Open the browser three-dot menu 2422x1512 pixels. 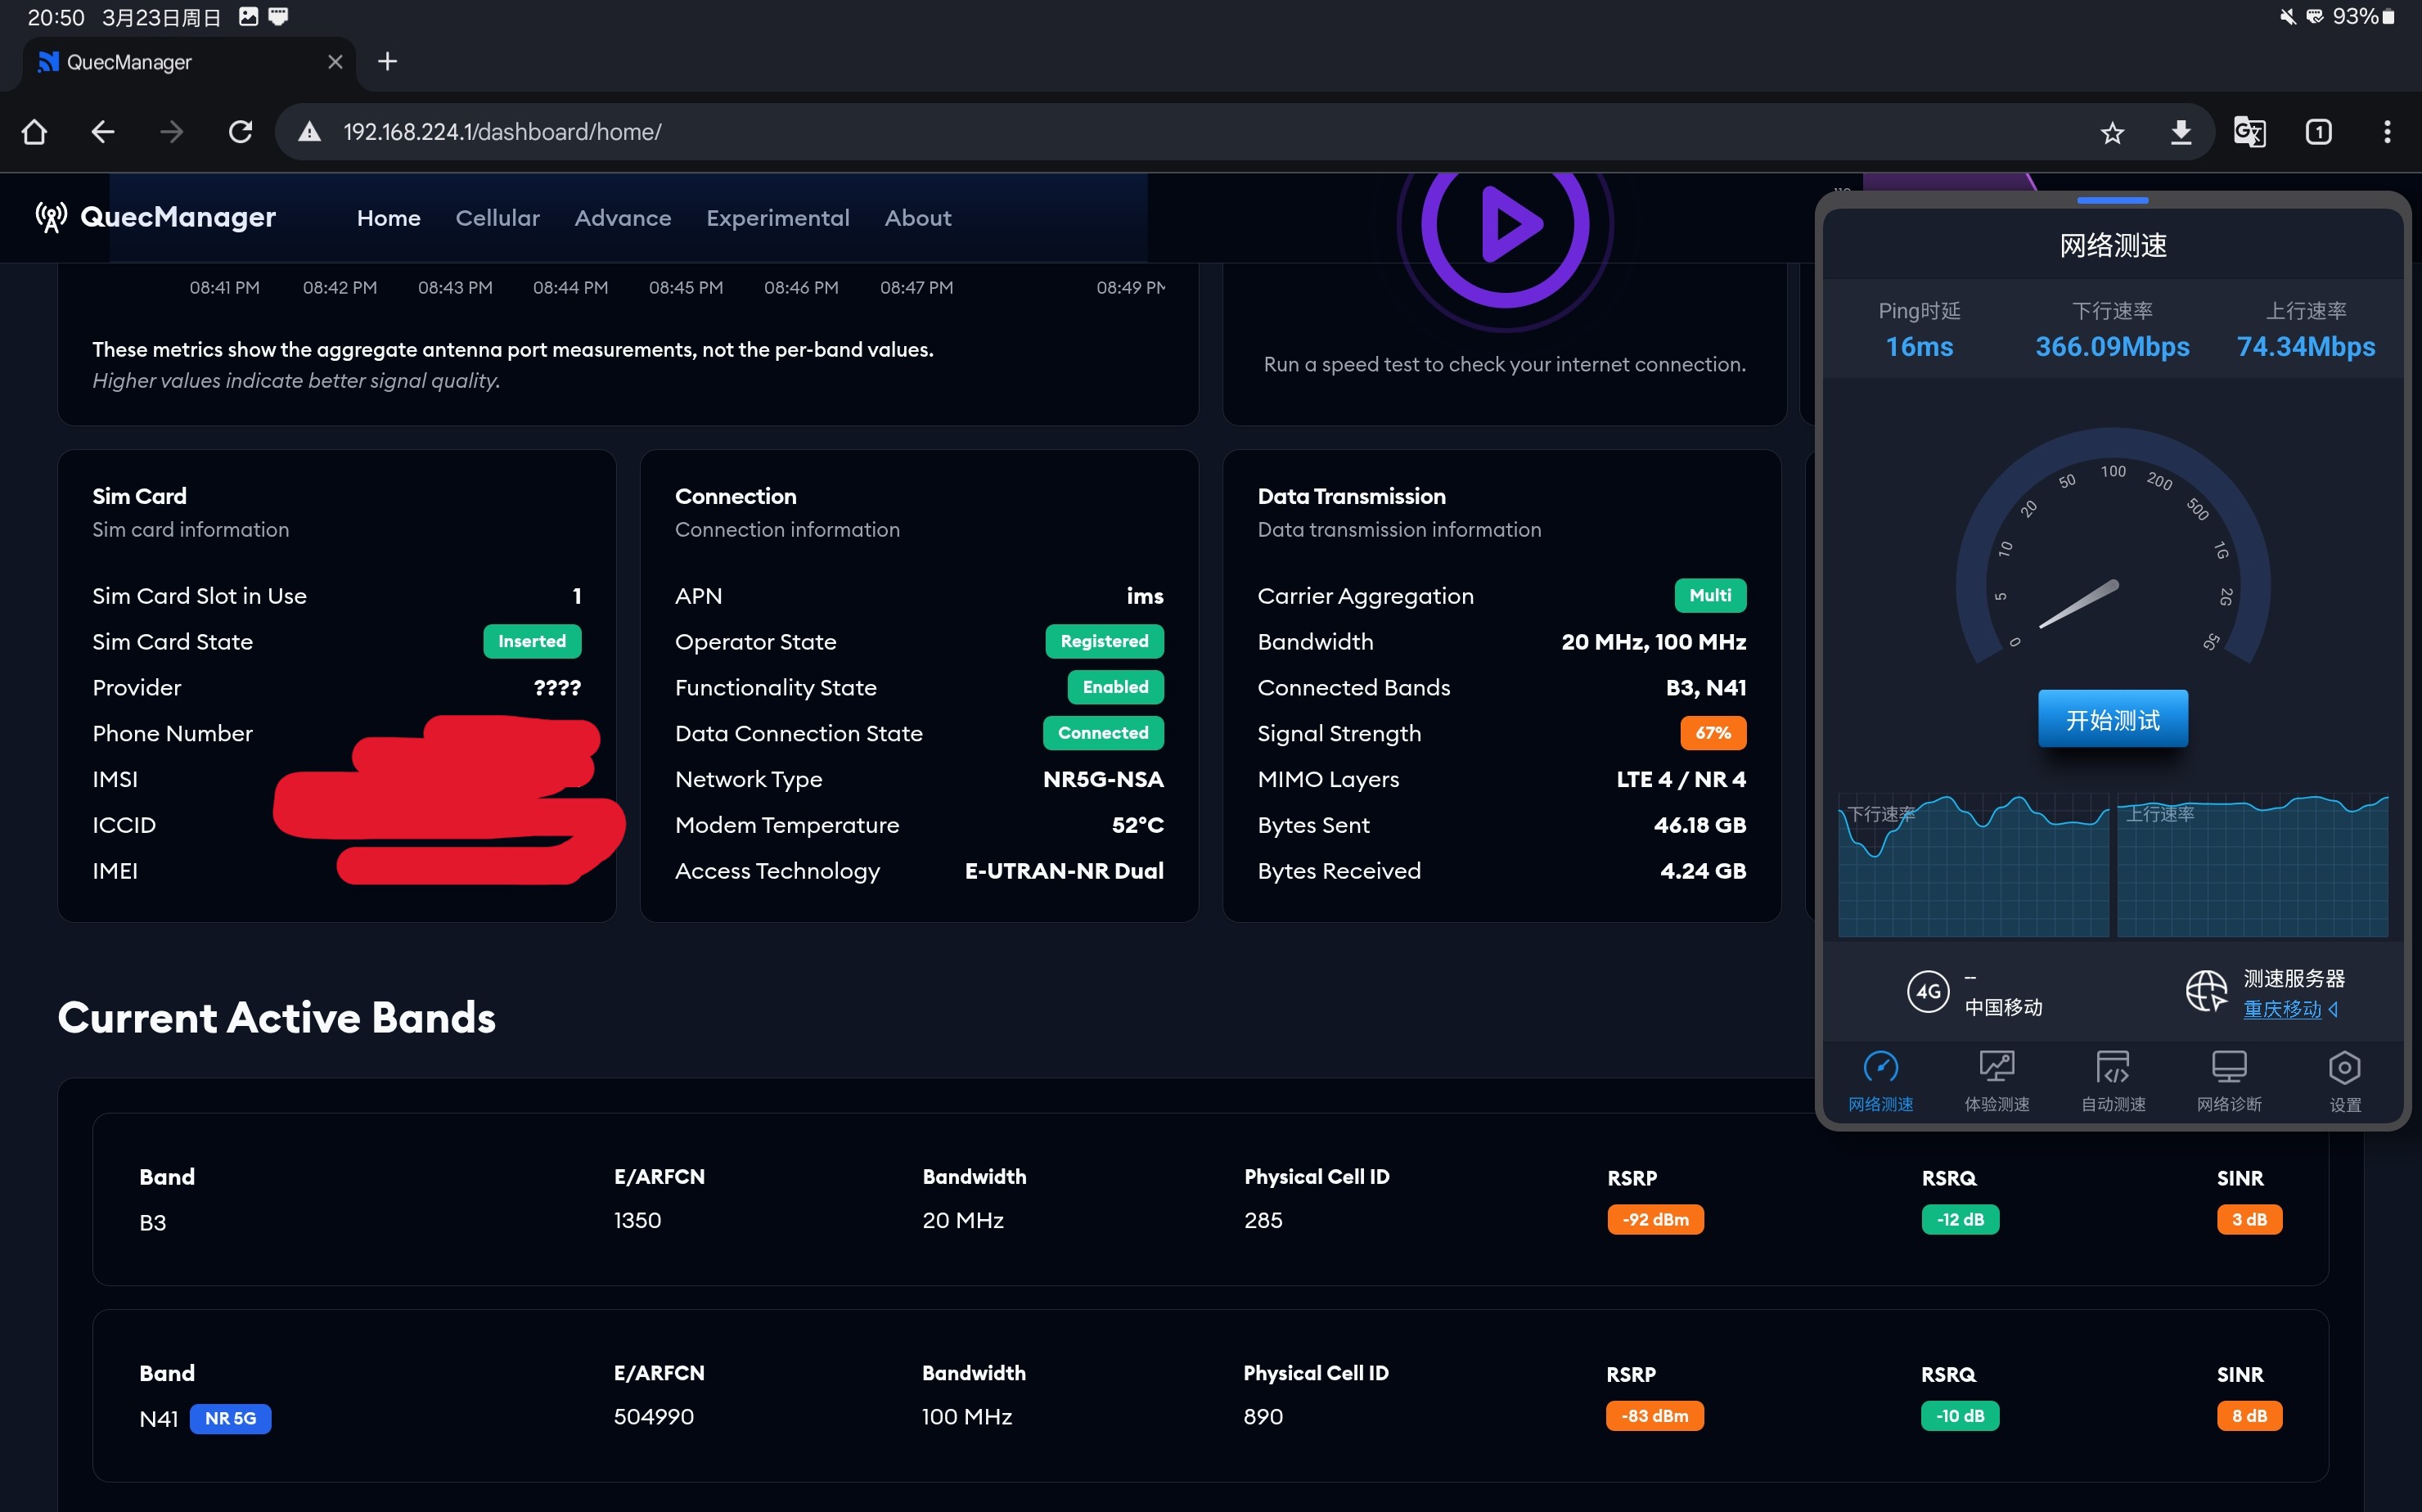pyautogui.click(x=2387, y=132)
